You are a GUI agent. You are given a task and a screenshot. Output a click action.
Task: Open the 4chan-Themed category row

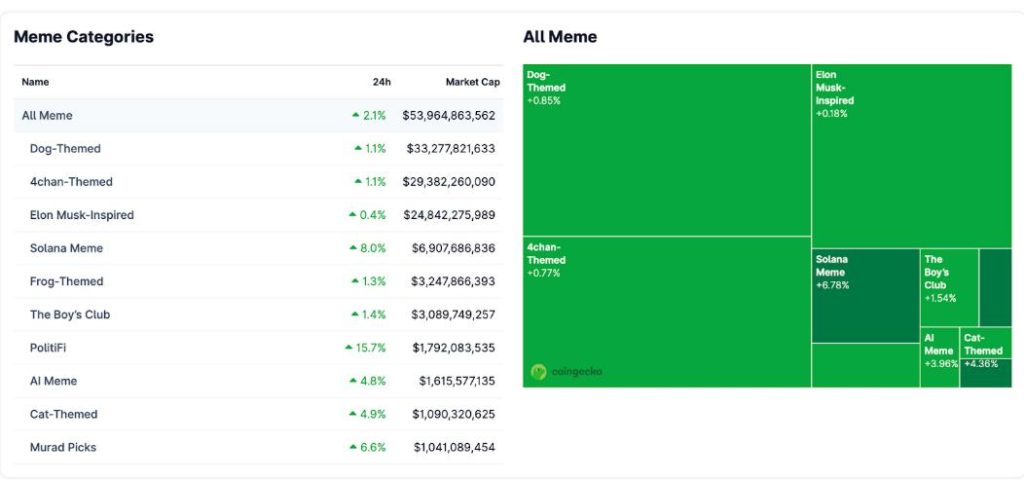coord(71,182)
